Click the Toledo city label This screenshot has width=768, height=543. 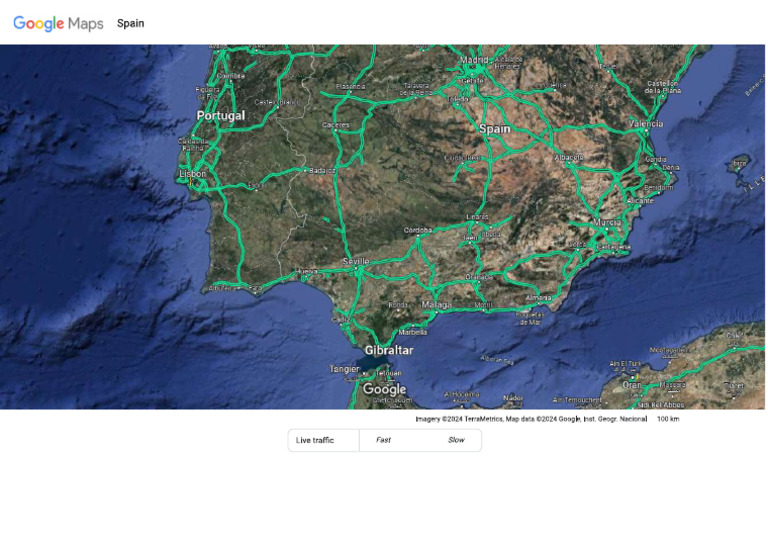click(459, 99)
